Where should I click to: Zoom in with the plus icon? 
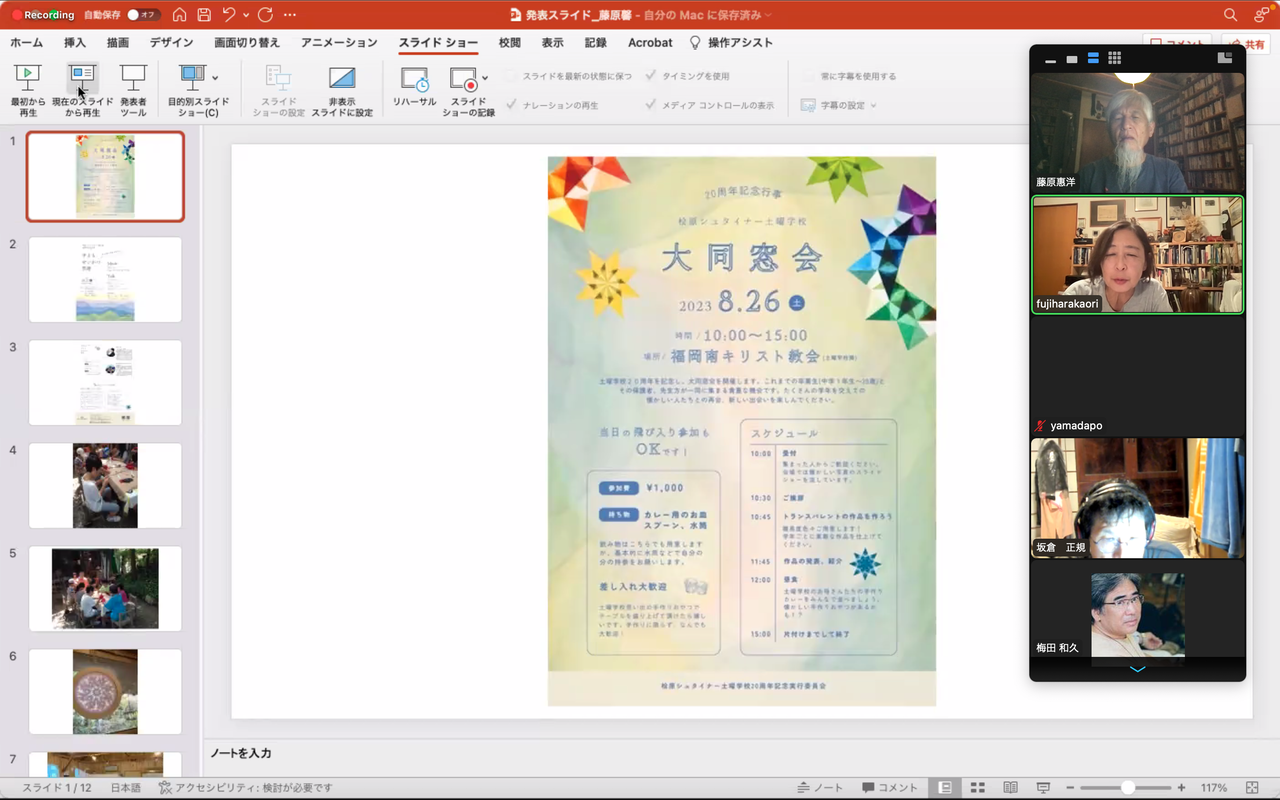pyautogui.click(x=1182, y=788)
